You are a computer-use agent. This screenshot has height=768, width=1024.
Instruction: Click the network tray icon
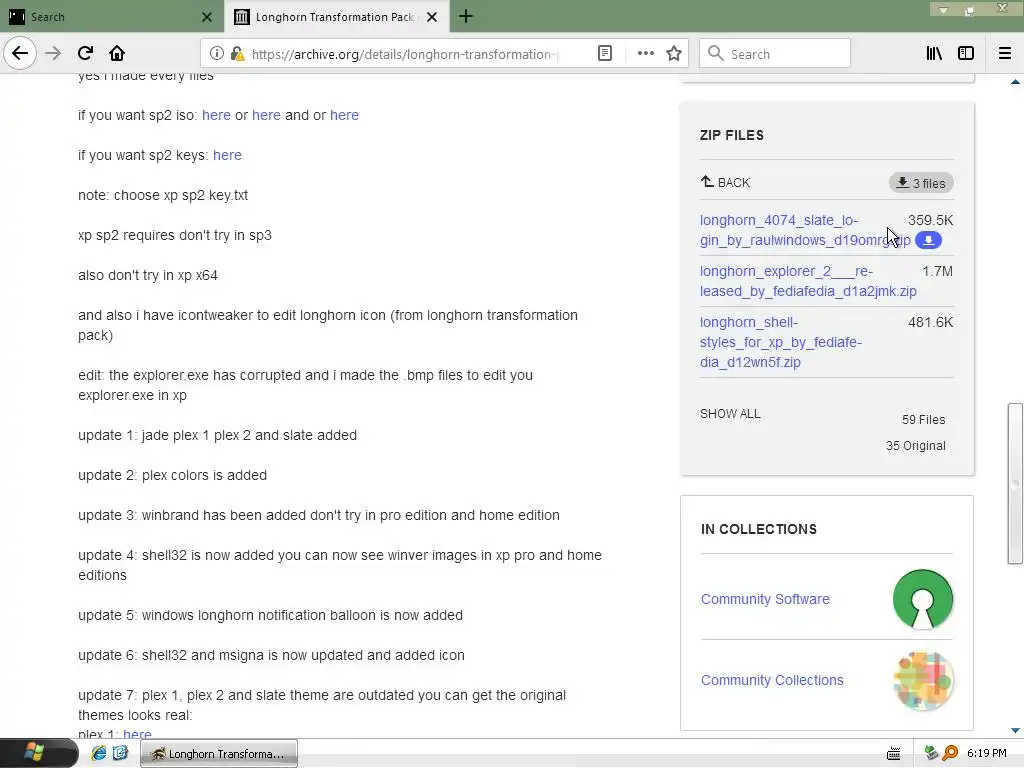coord(931,753)
